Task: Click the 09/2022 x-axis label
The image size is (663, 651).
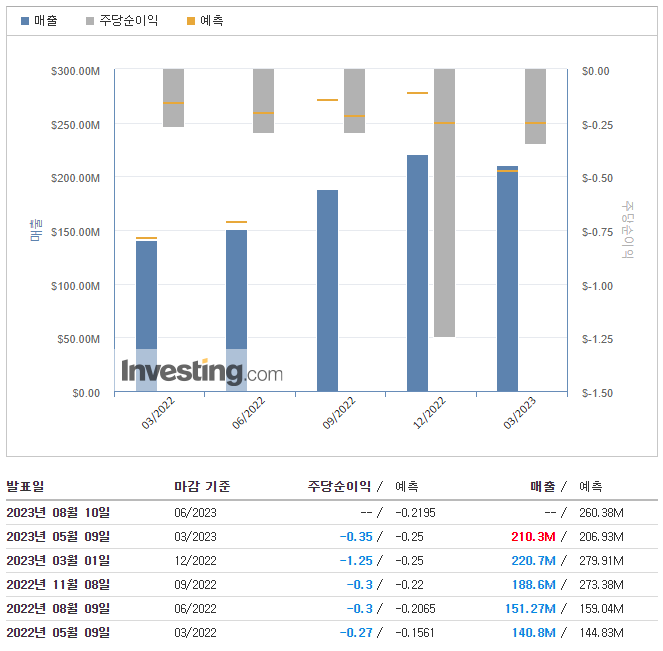Action: pos(339,413)
